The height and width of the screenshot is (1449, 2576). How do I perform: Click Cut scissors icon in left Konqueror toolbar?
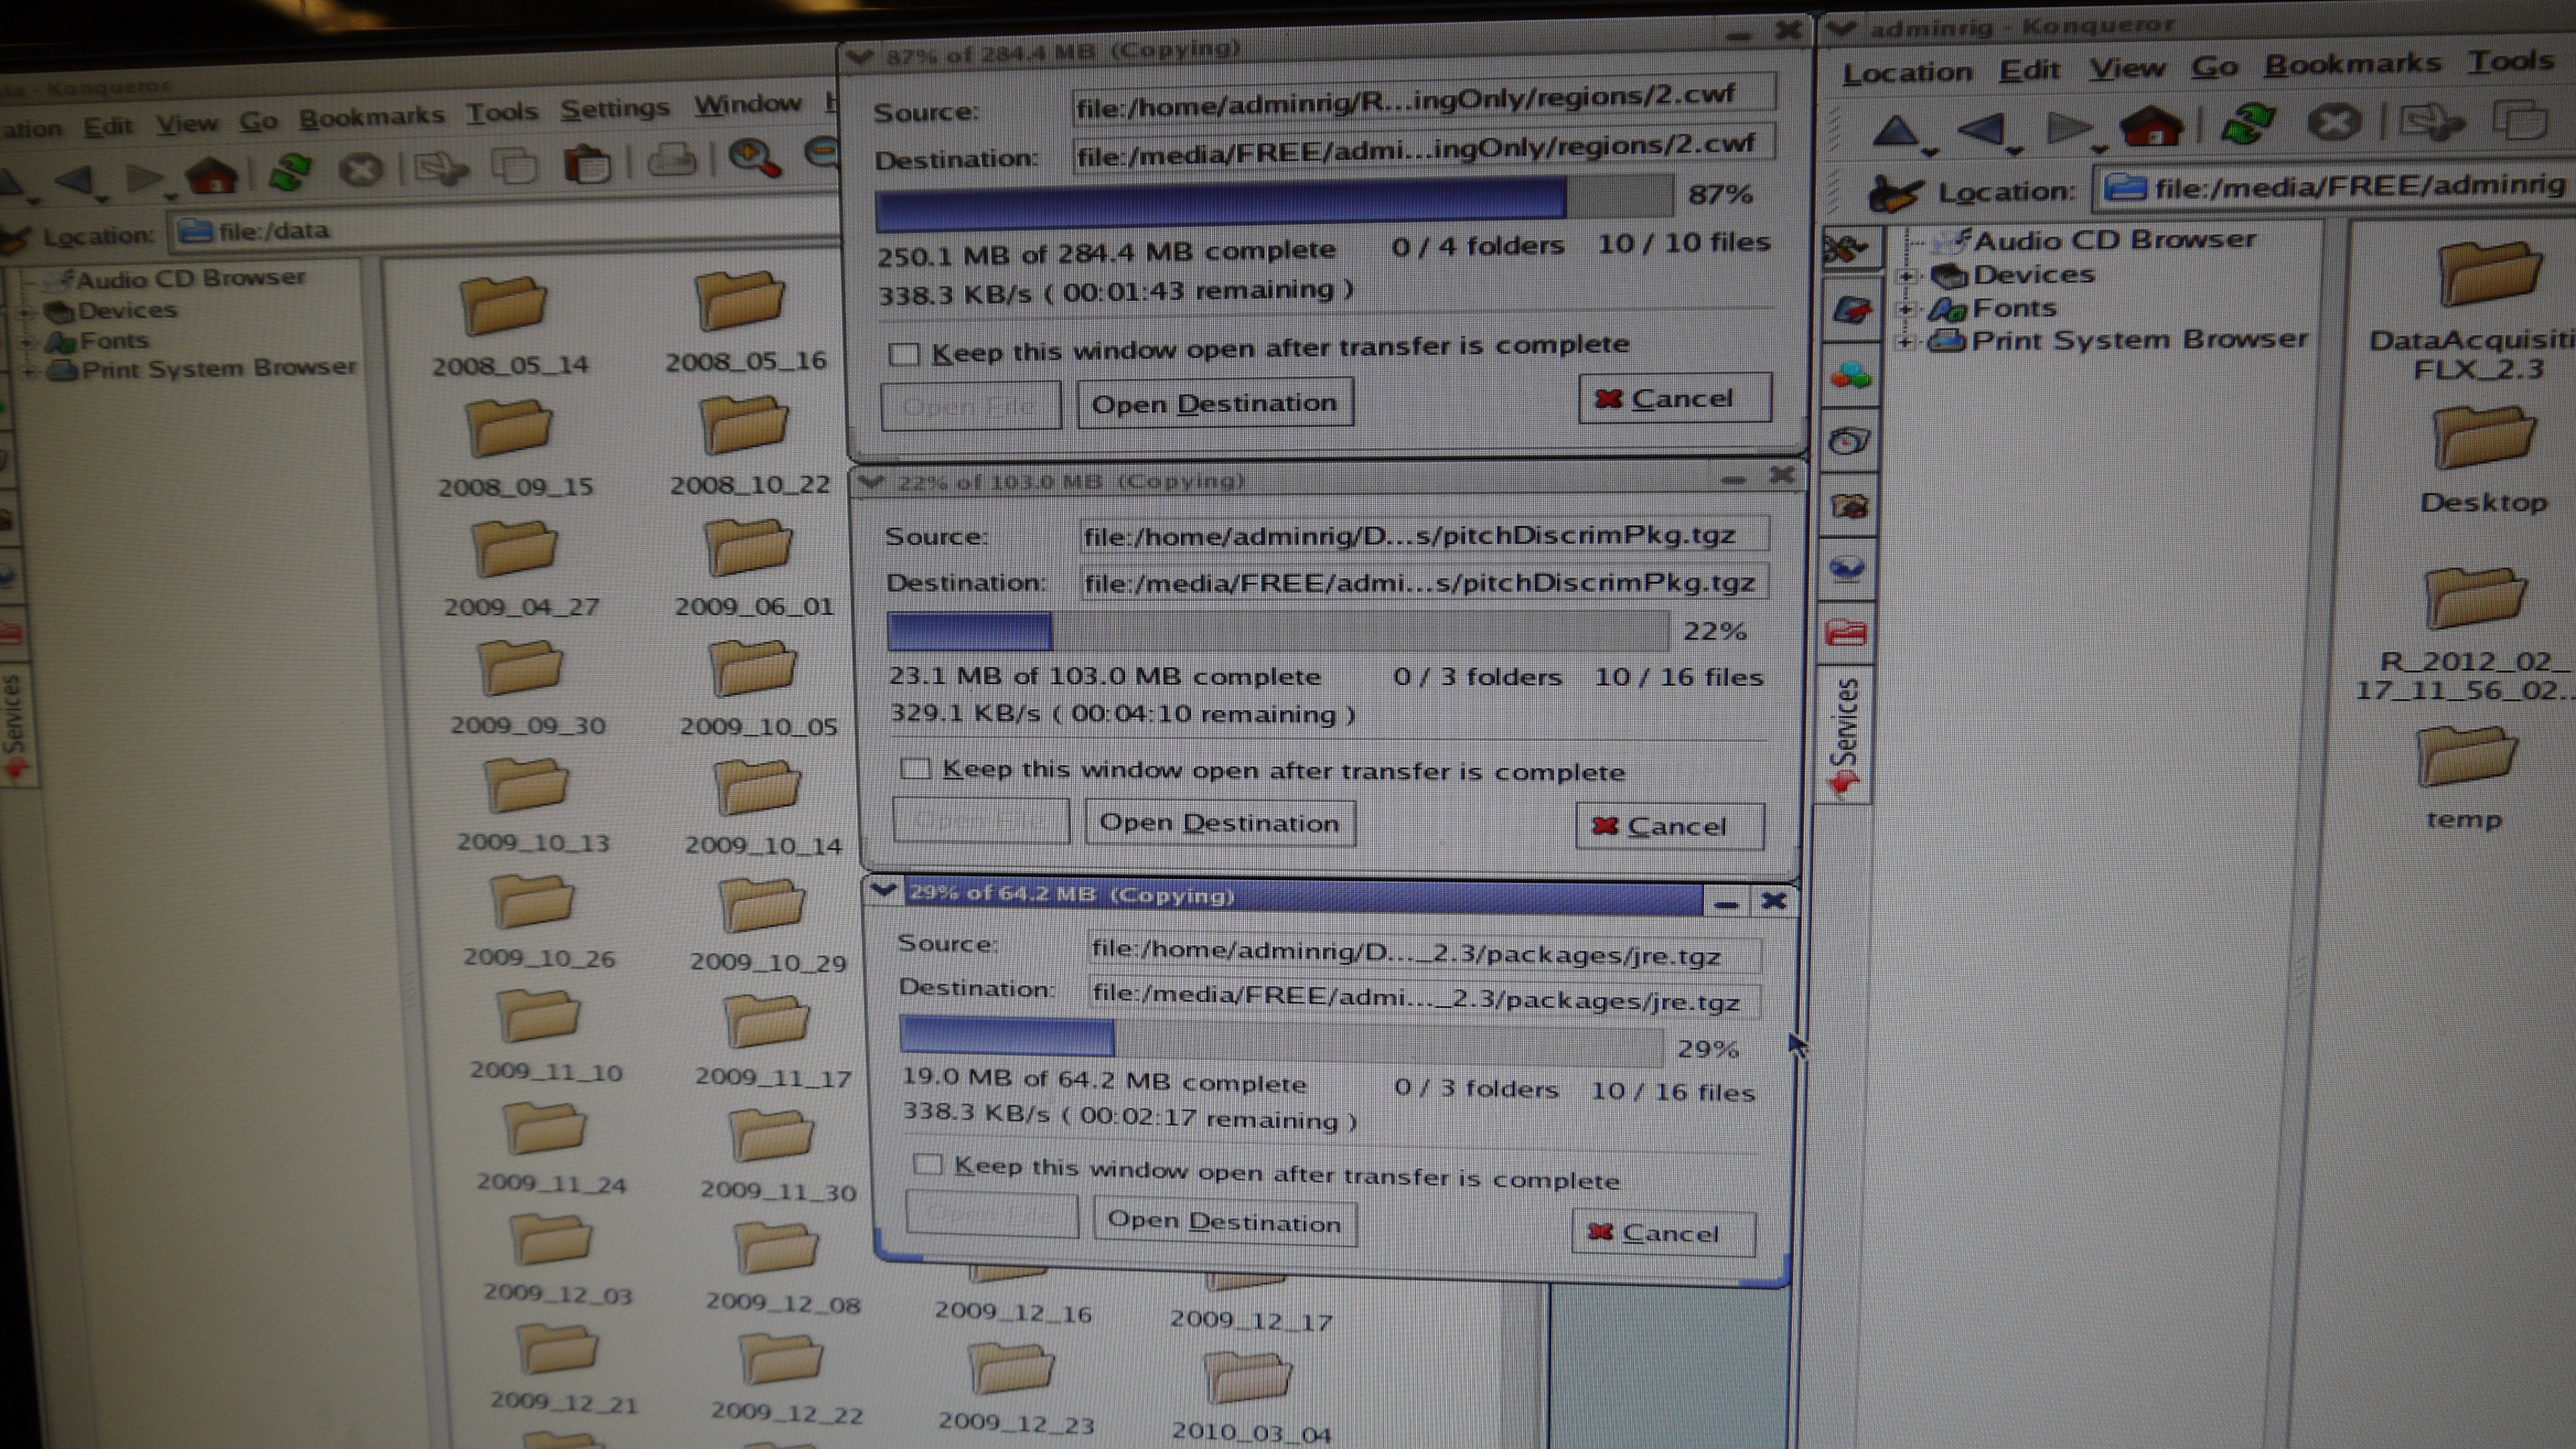[441, 167]
